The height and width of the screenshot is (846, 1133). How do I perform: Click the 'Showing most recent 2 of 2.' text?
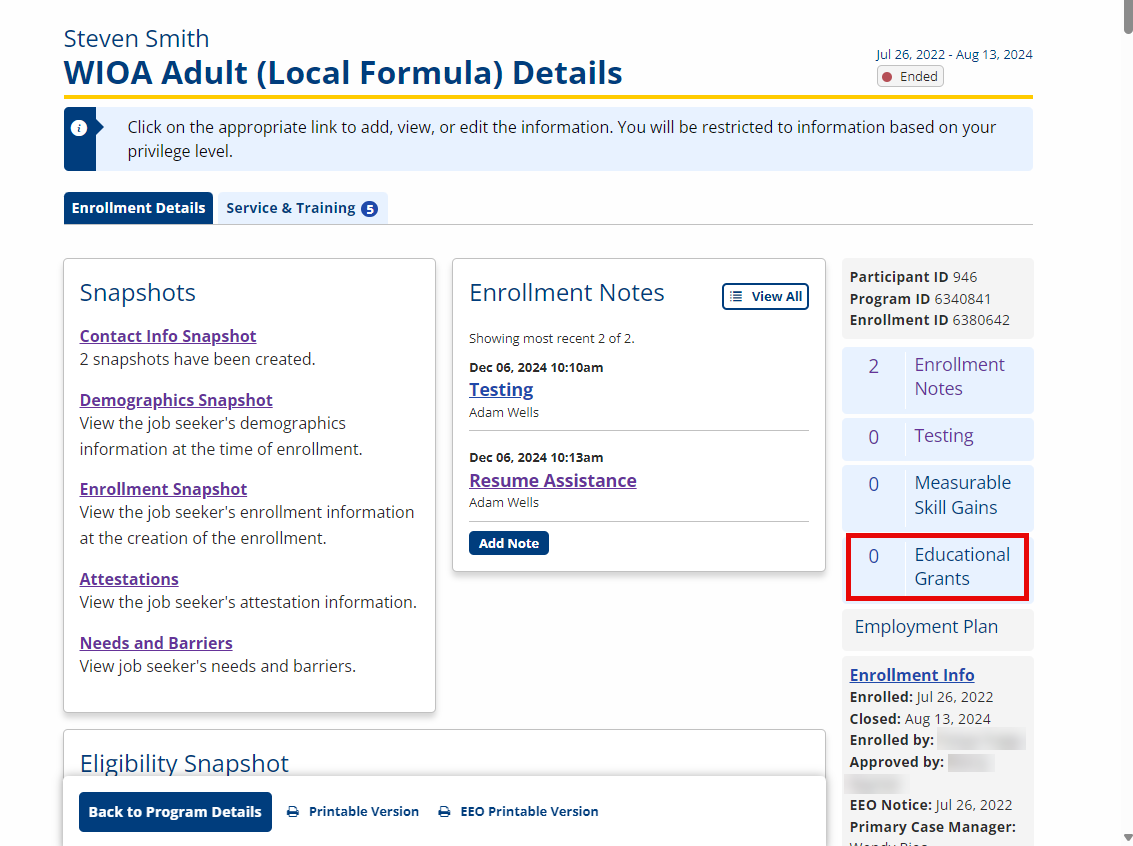pos(551,339)
